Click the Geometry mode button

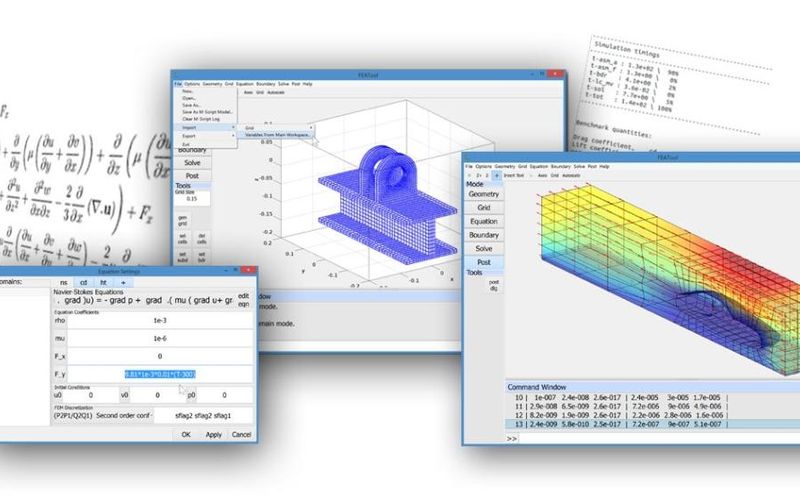tap(484, 196)
